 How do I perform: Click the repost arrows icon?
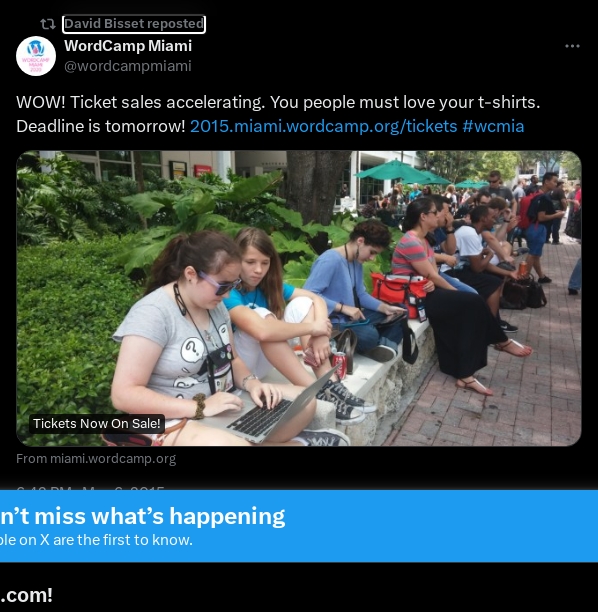click(x=48, y=24)
